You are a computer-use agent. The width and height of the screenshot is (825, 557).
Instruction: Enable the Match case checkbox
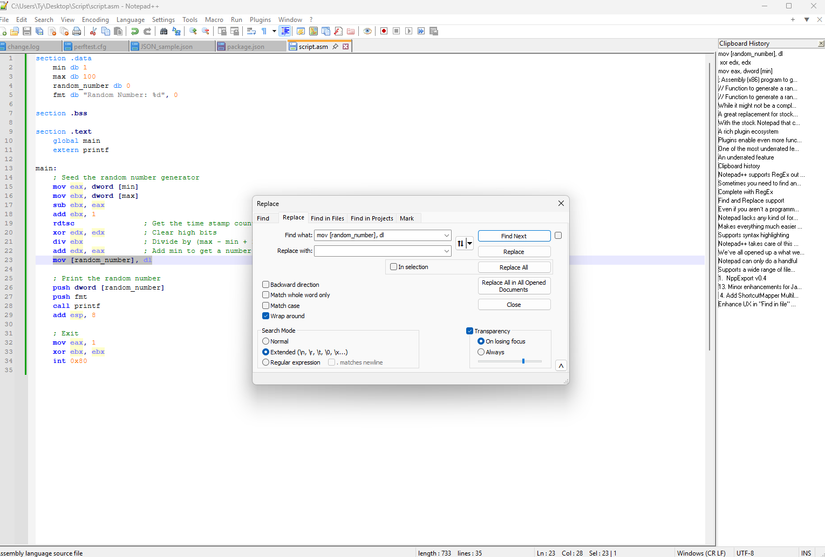pos(266,306)
